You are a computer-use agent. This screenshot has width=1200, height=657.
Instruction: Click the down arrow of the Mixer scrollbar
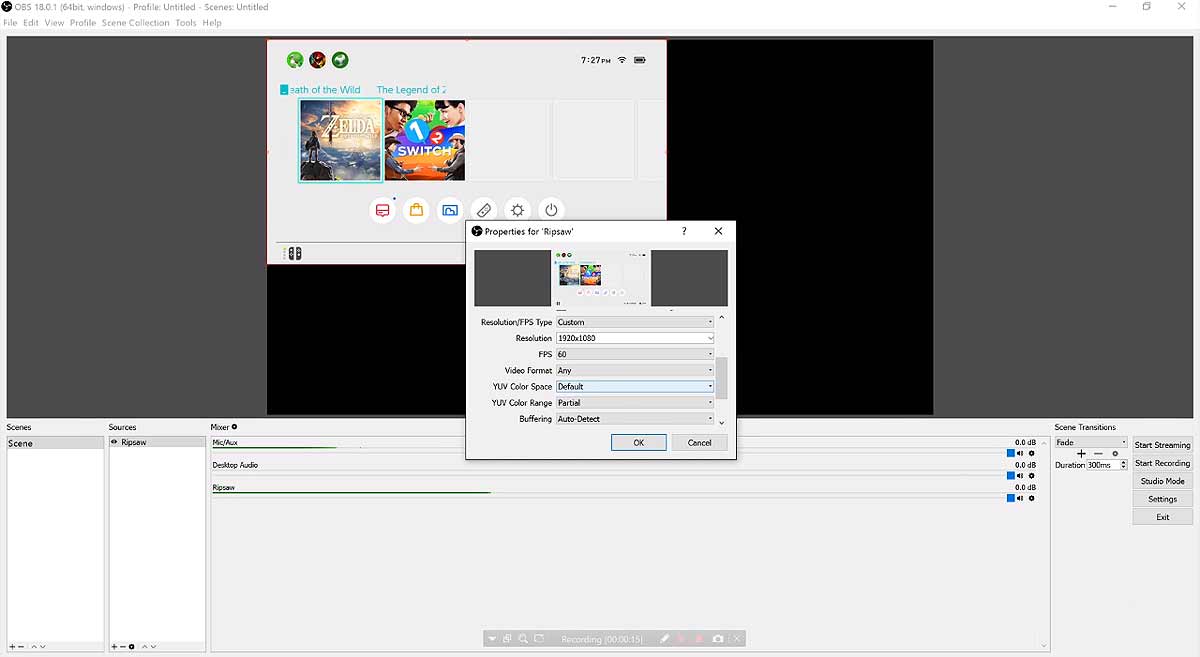pos(1045,646)
